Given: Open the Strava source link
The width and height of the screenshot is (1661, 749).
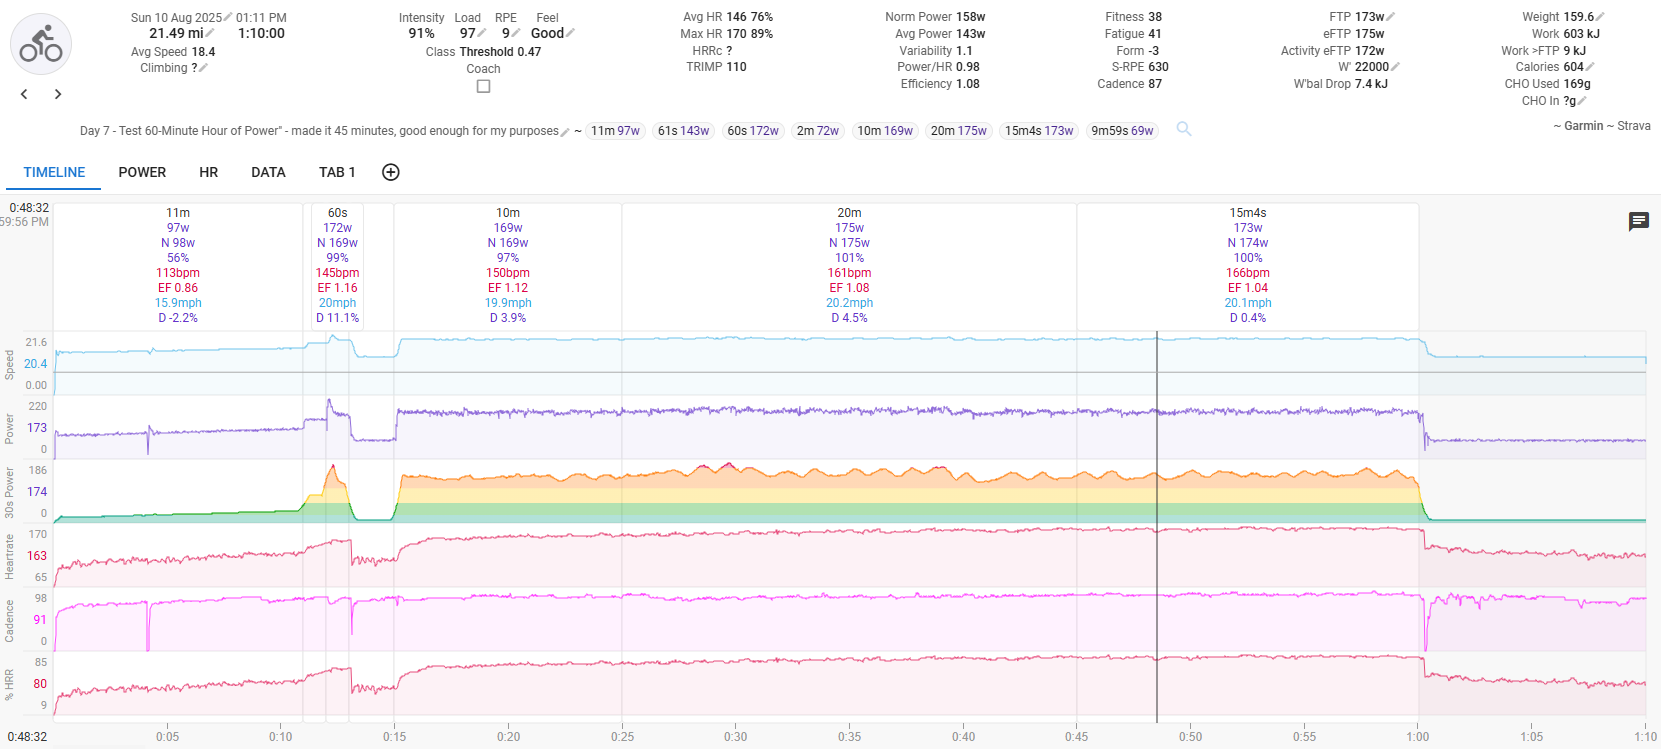Looking at the screenshot, I should tap(1633, 126).
